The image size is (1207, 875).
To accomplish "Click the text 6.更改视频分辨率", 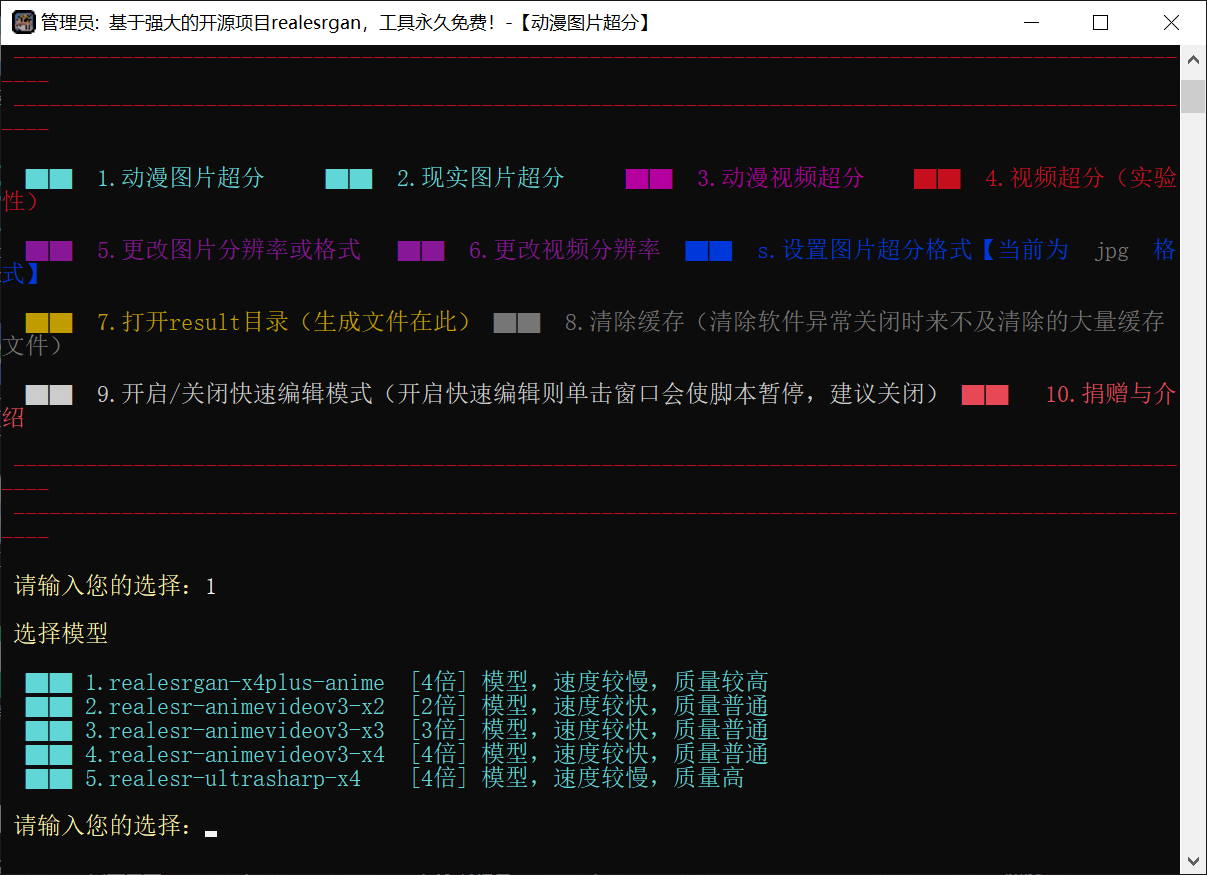I will tap(565, 251).
